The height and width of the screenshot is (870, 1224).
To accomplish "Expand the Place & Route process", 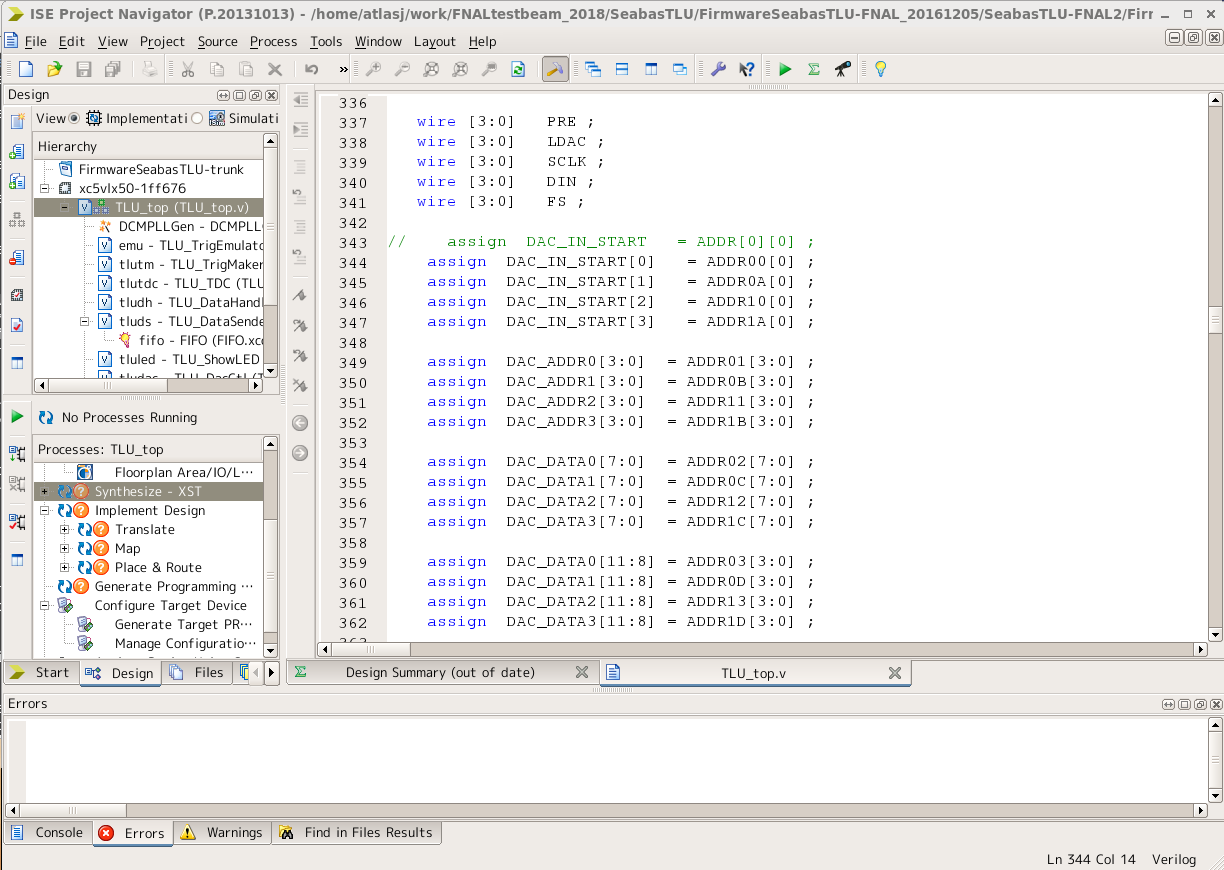I will tap(65, 568).
